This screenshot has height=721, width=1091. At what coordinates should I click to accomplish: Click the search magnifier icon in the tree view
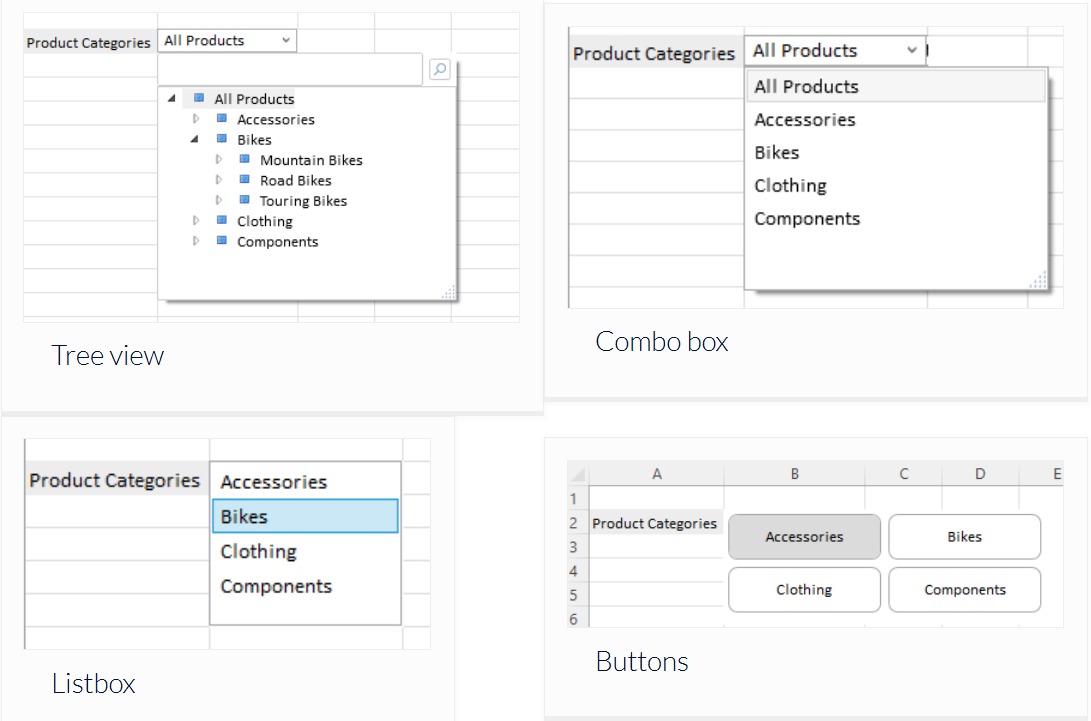tap(440, 69)
